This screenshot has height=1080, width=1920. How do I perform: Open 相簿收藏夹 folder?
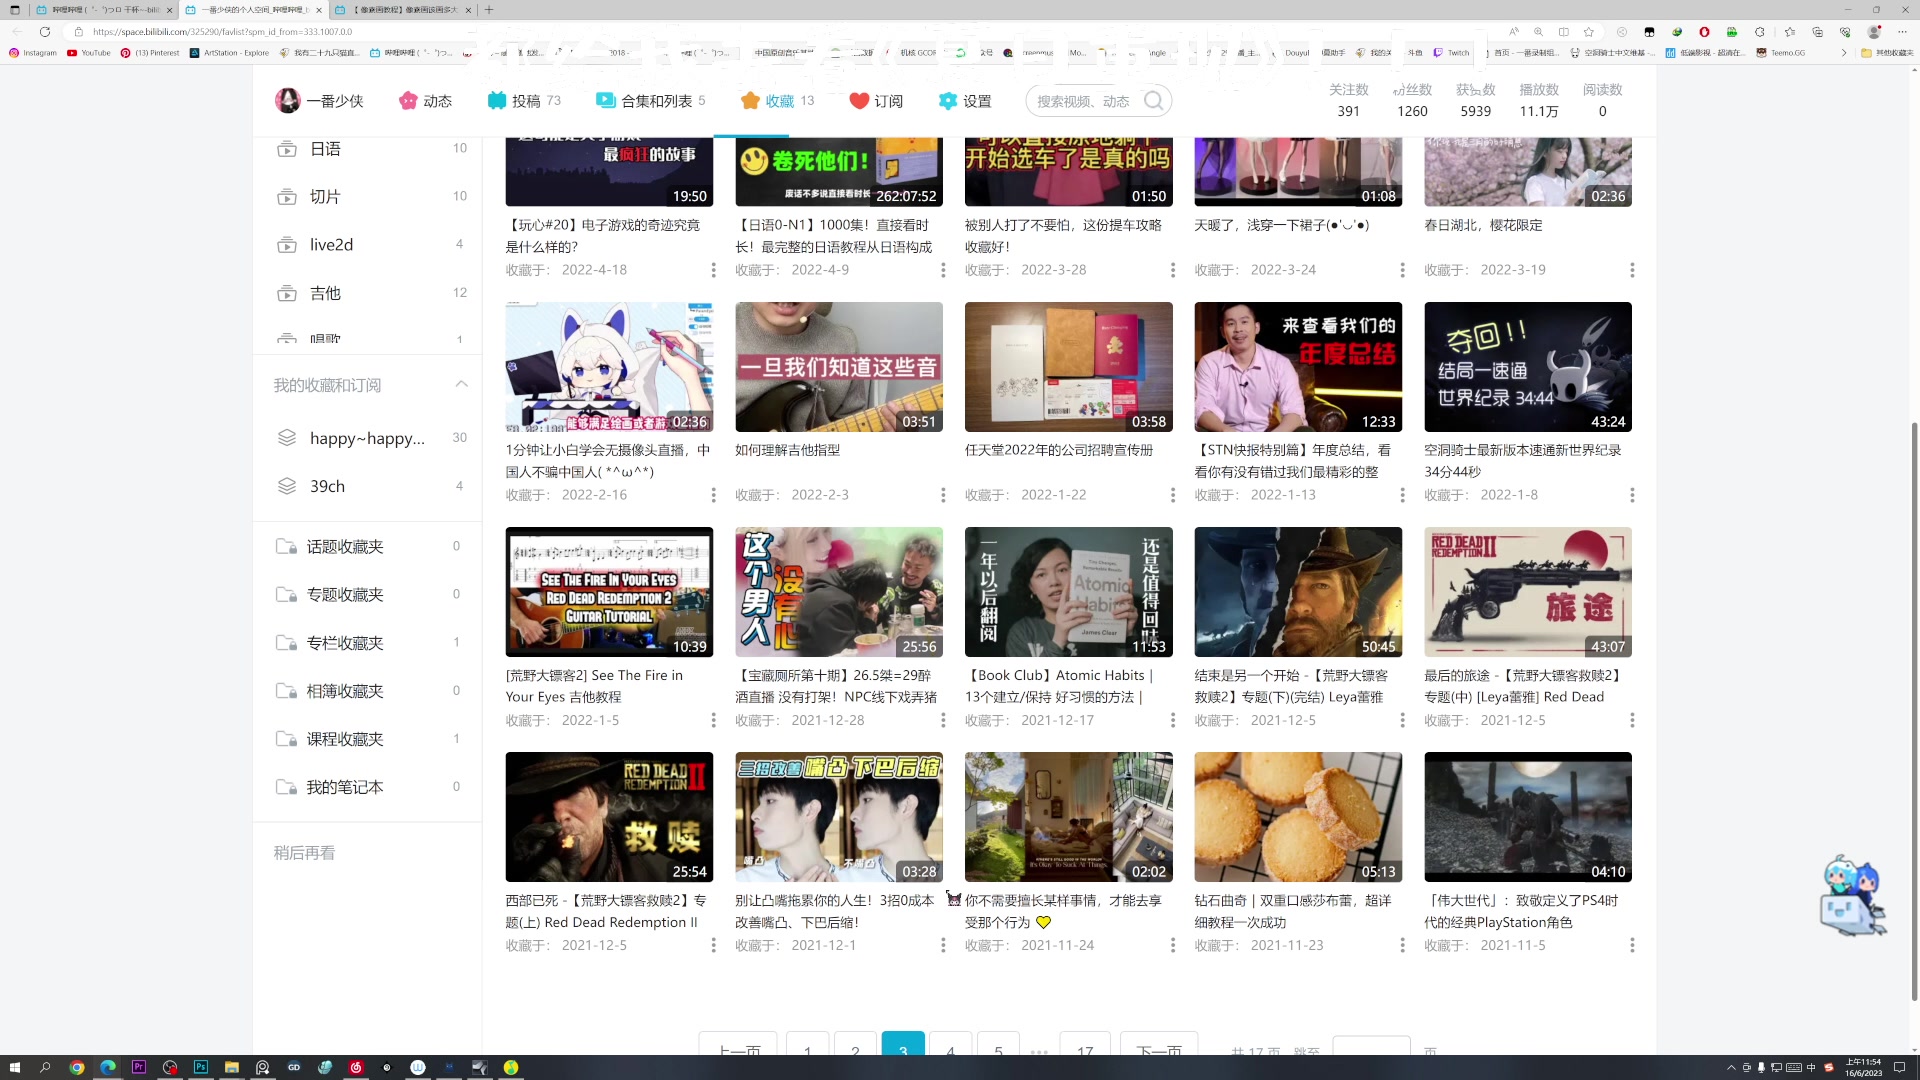(368, 691)
